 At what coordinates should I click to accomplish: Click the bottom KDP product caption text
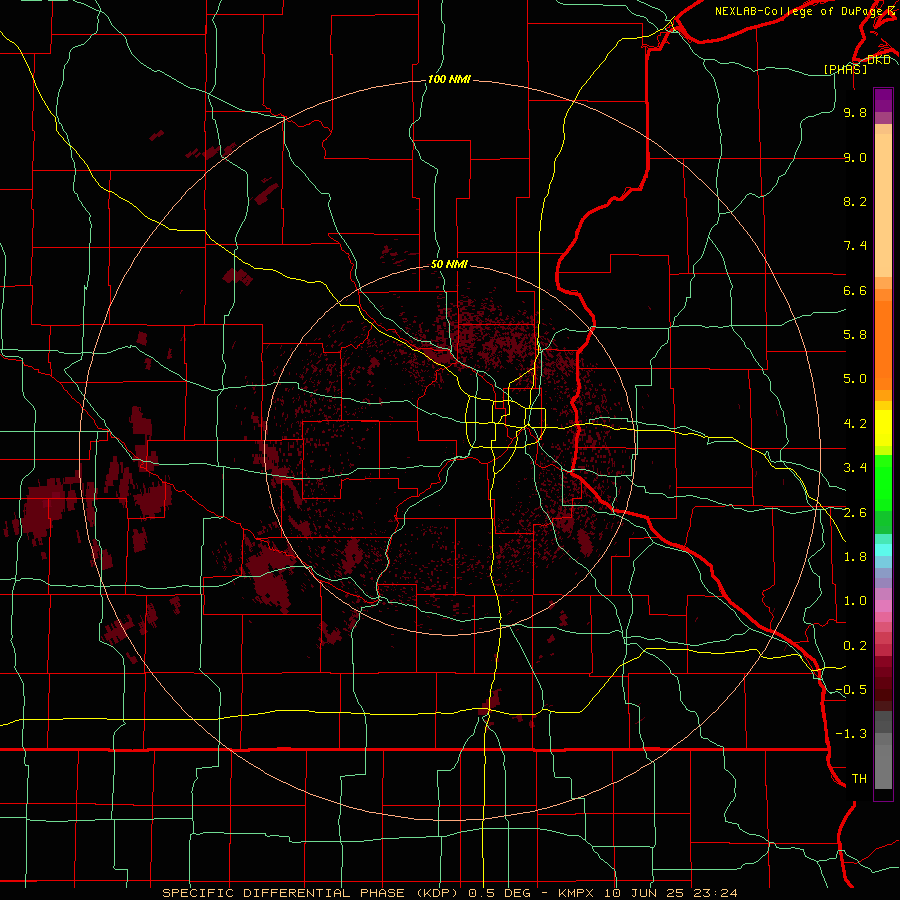pos(450,893)
